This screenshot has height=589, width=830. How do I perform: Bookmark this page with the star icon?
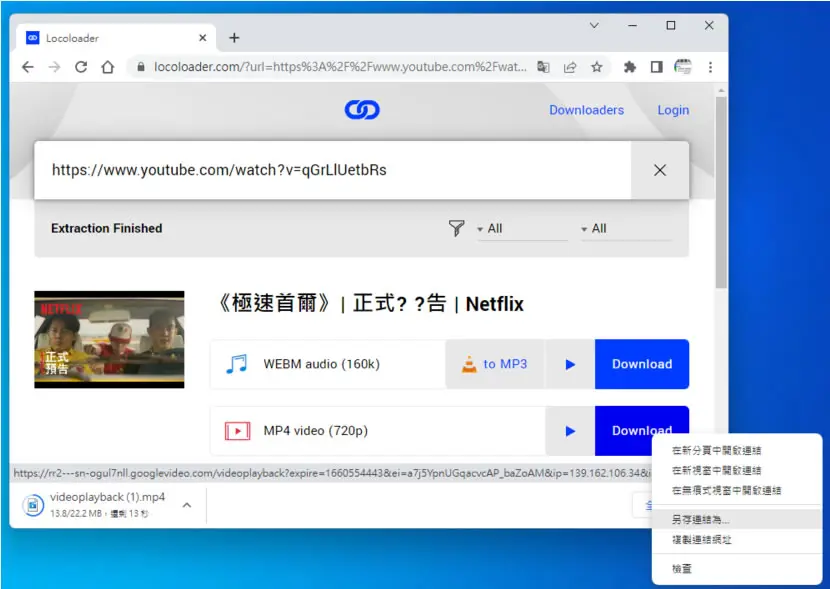[597, 67]
